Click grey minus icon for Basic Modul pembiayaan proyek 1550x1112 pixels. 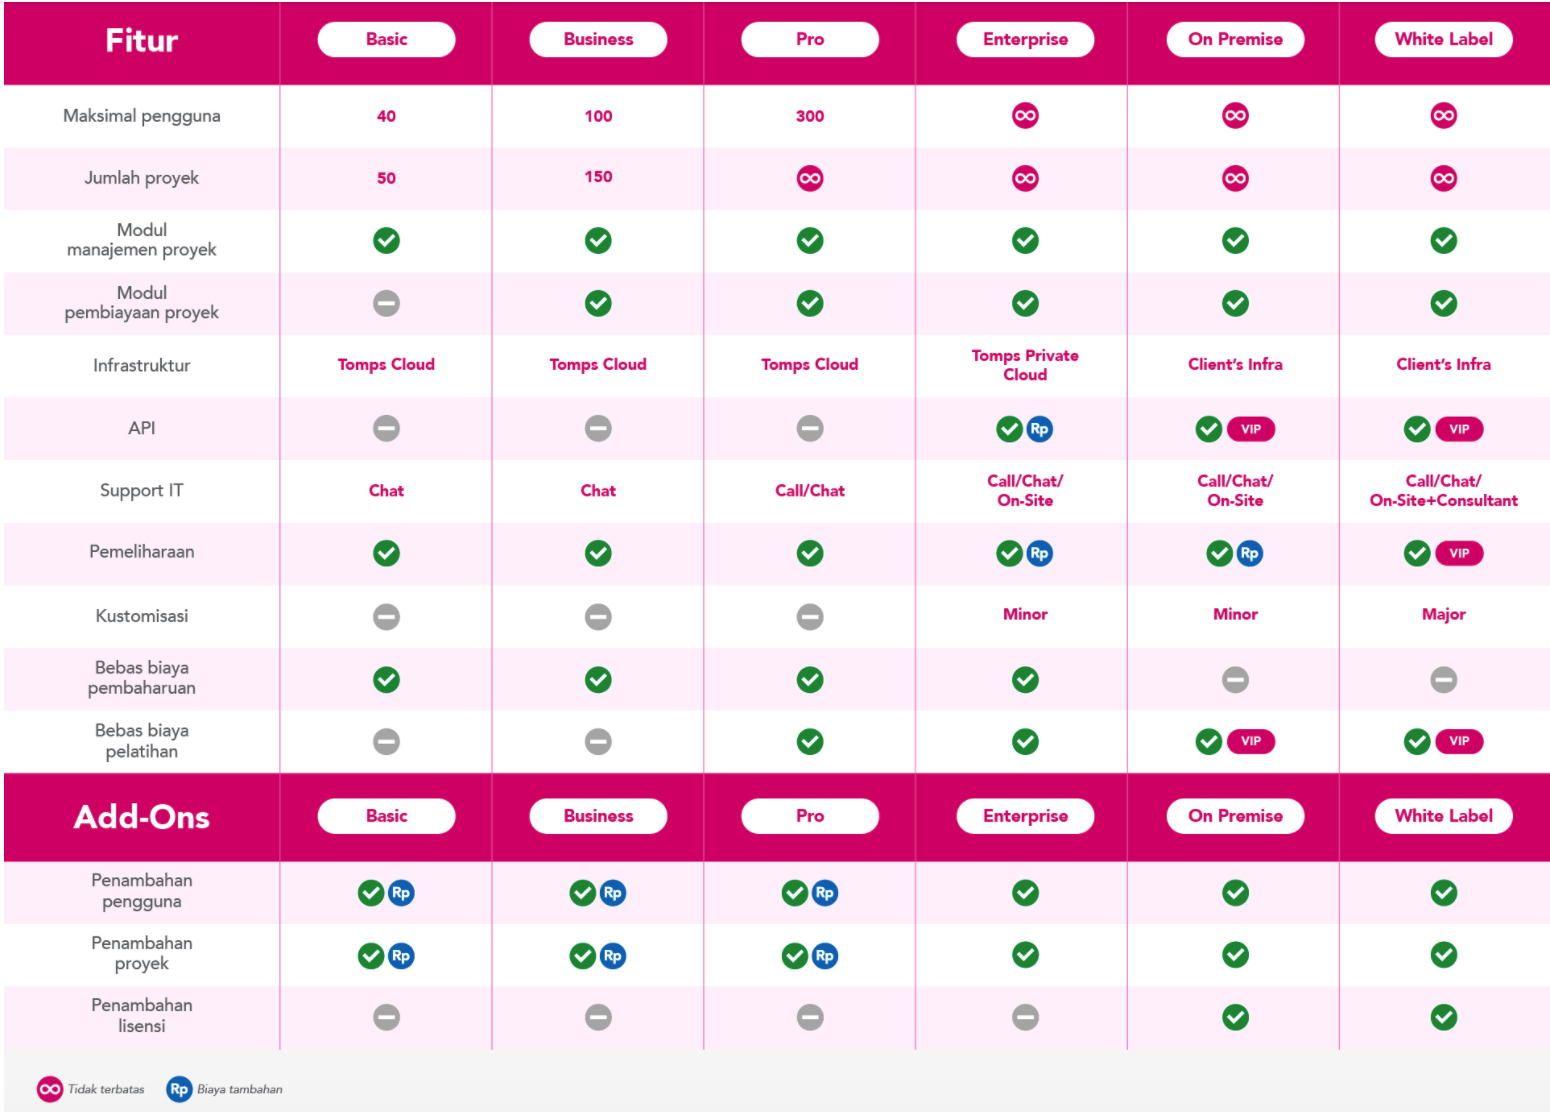(386, 303)
